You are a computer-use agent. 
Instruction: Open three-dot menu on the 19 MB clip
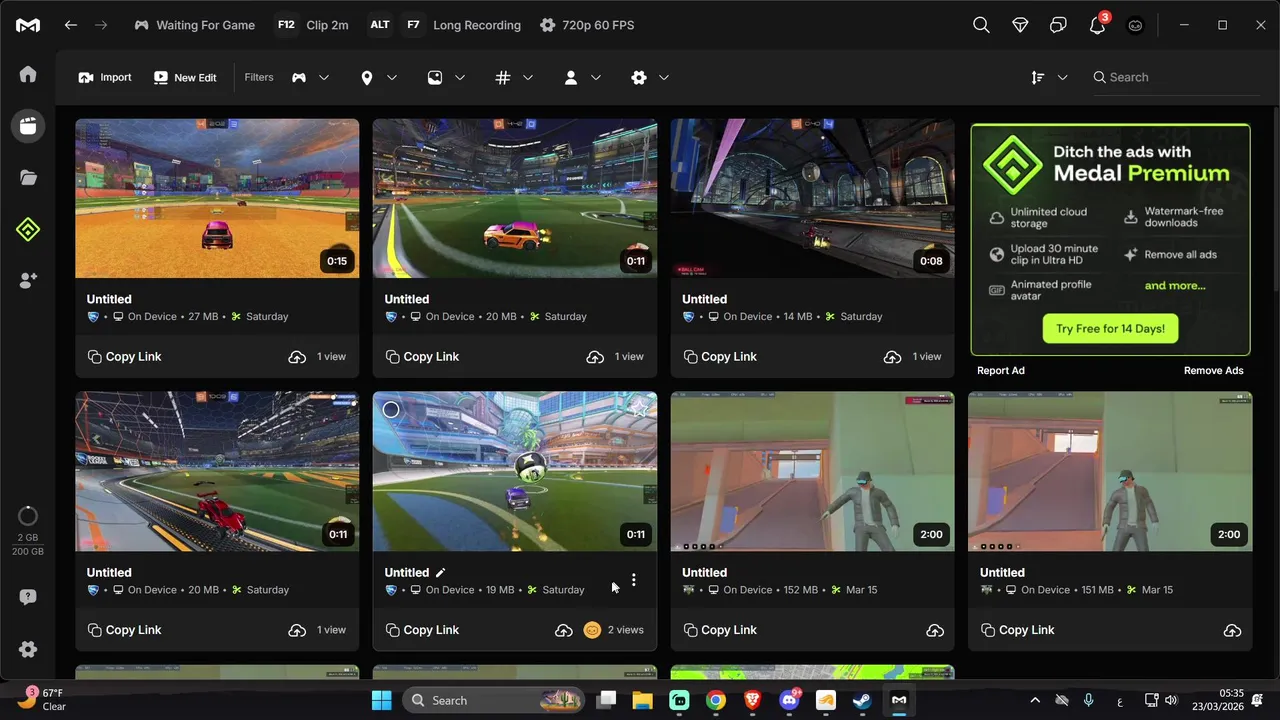pyautogui.click(x=633, y=580)
